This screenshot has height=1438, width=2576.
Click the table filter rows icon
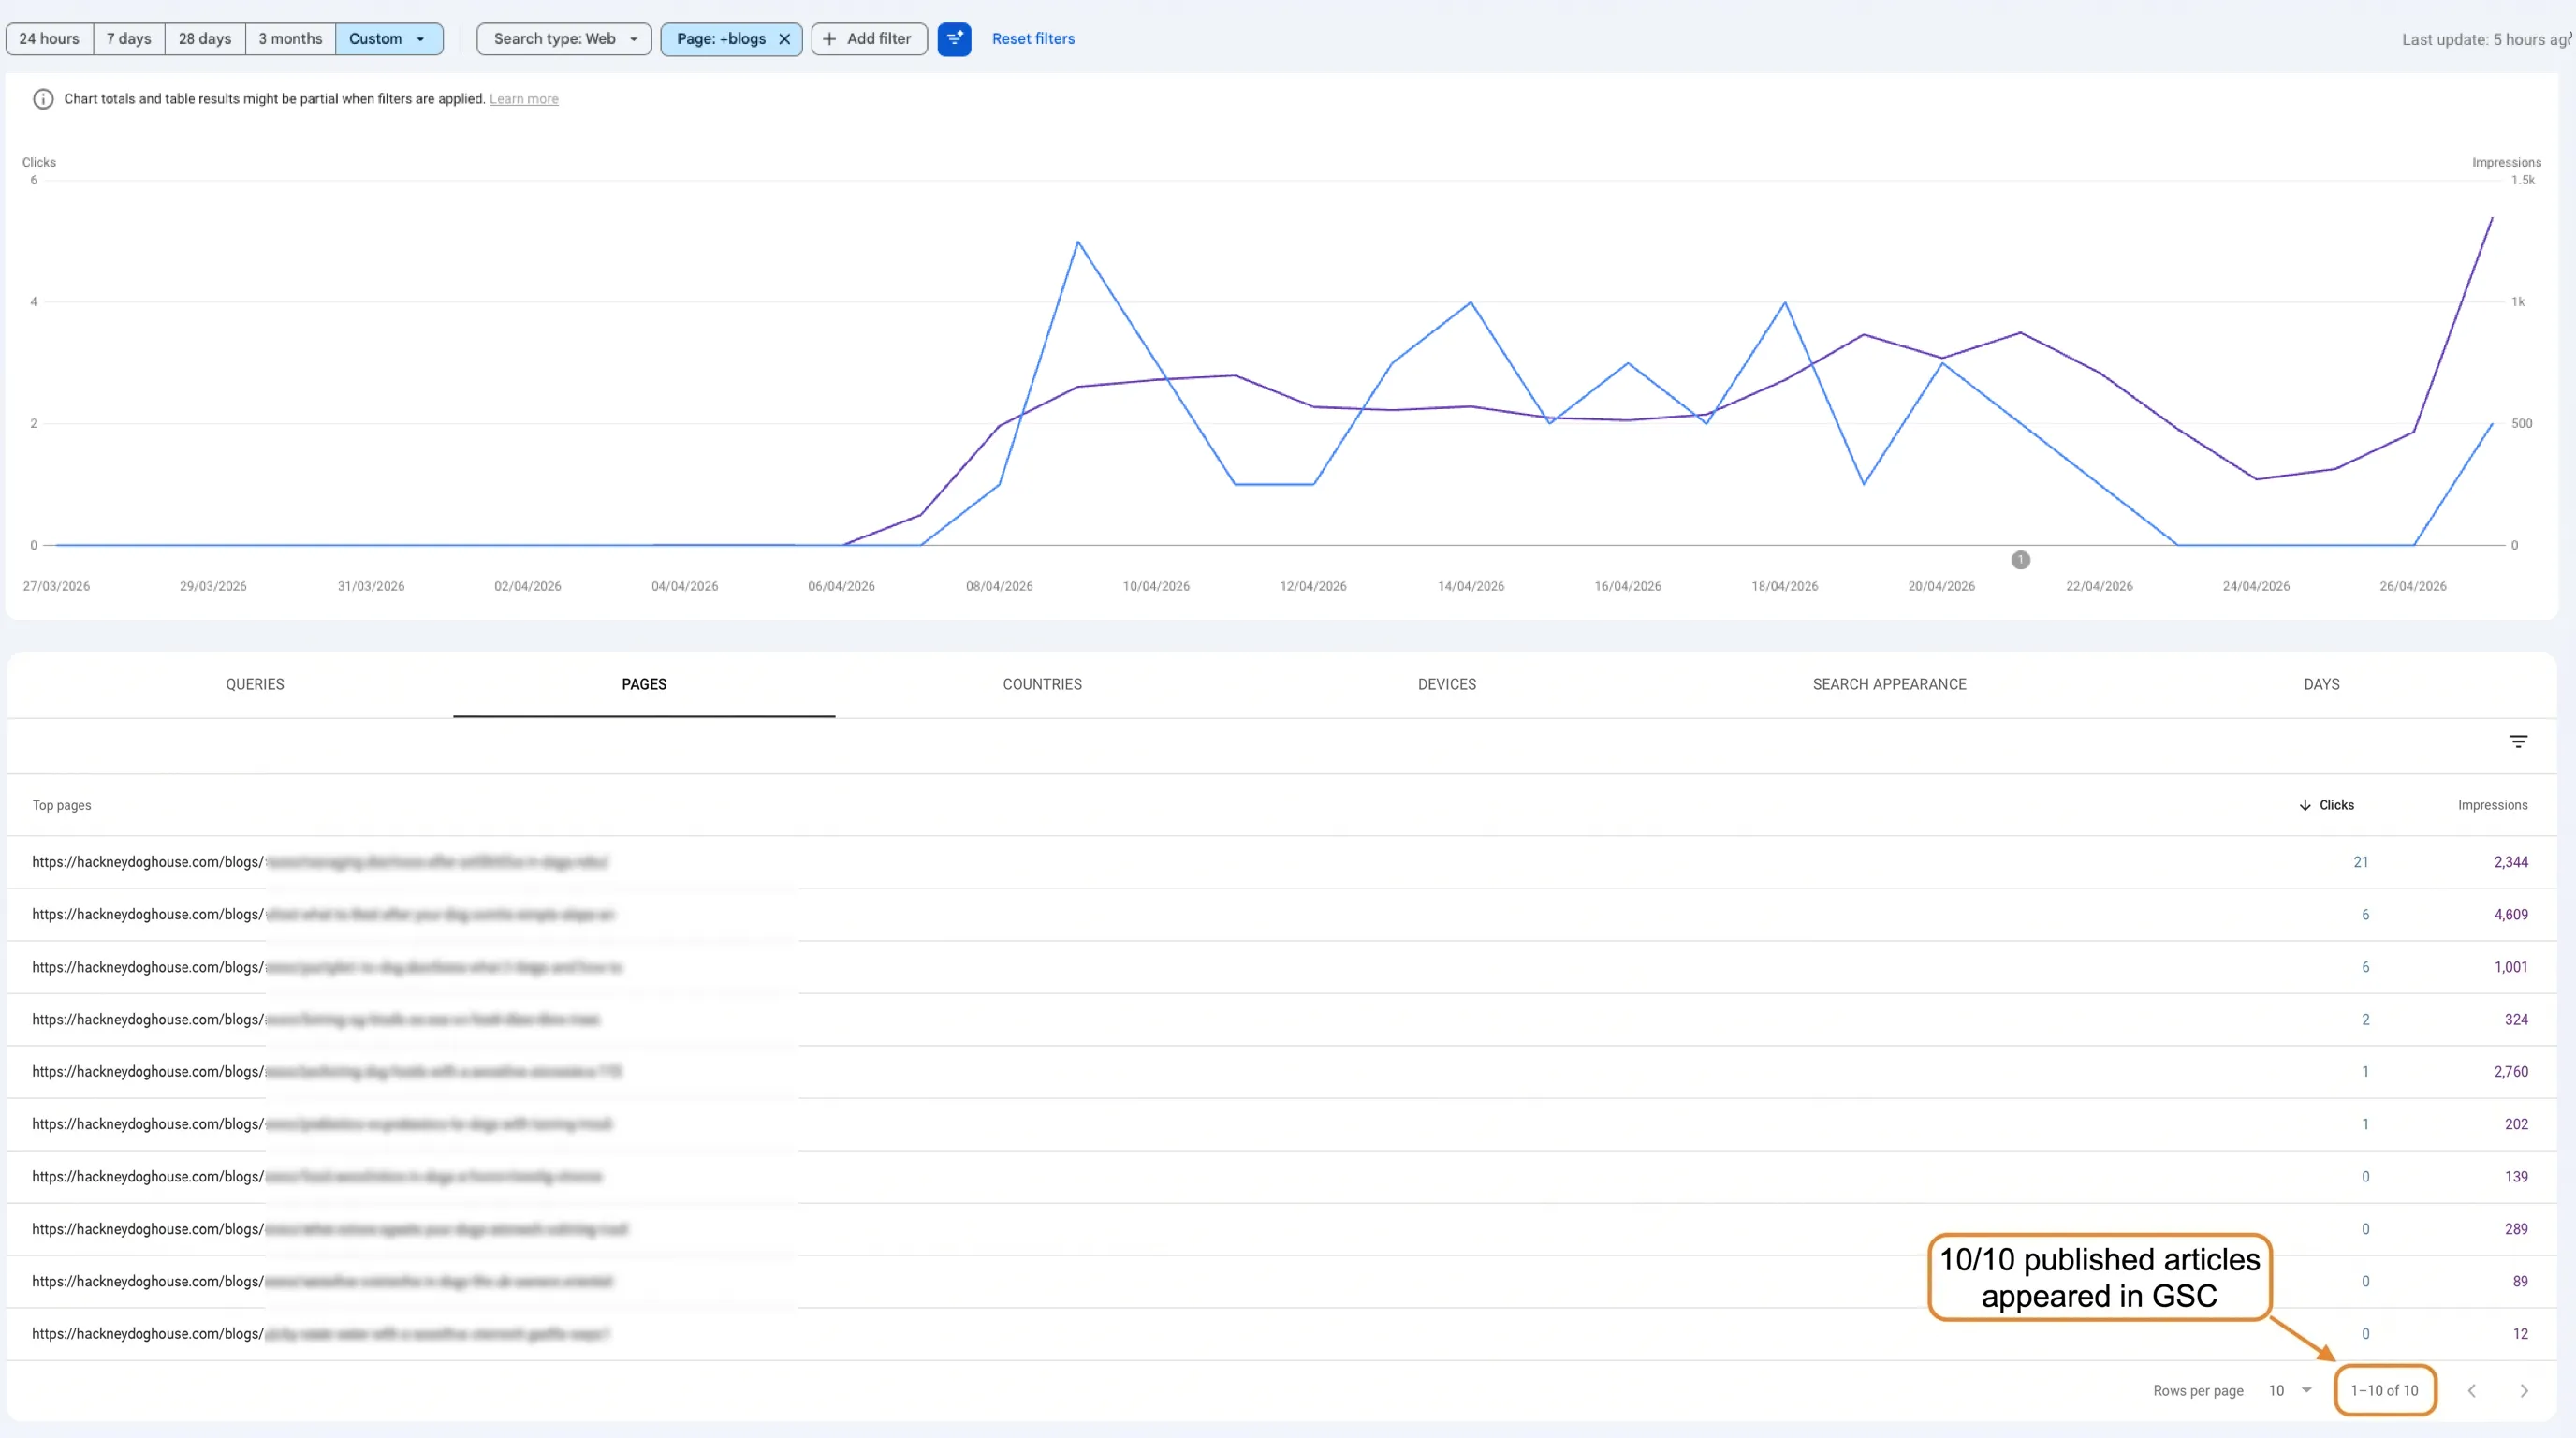coord(2518,741)
